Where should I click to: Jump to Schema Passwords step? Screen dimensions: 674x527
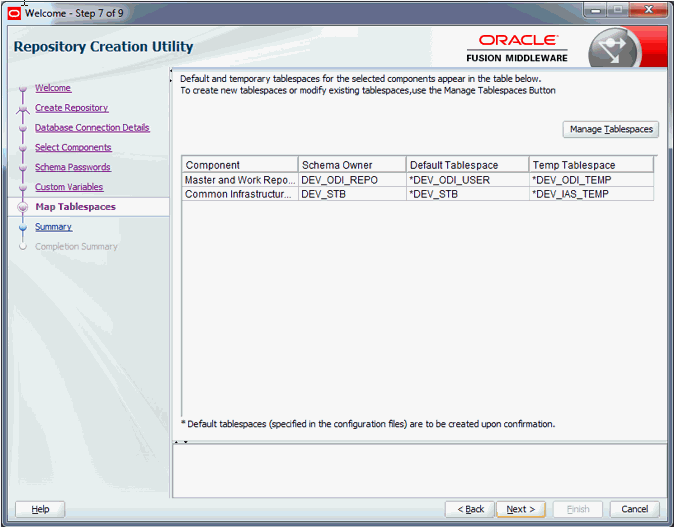tap(73, 167)
